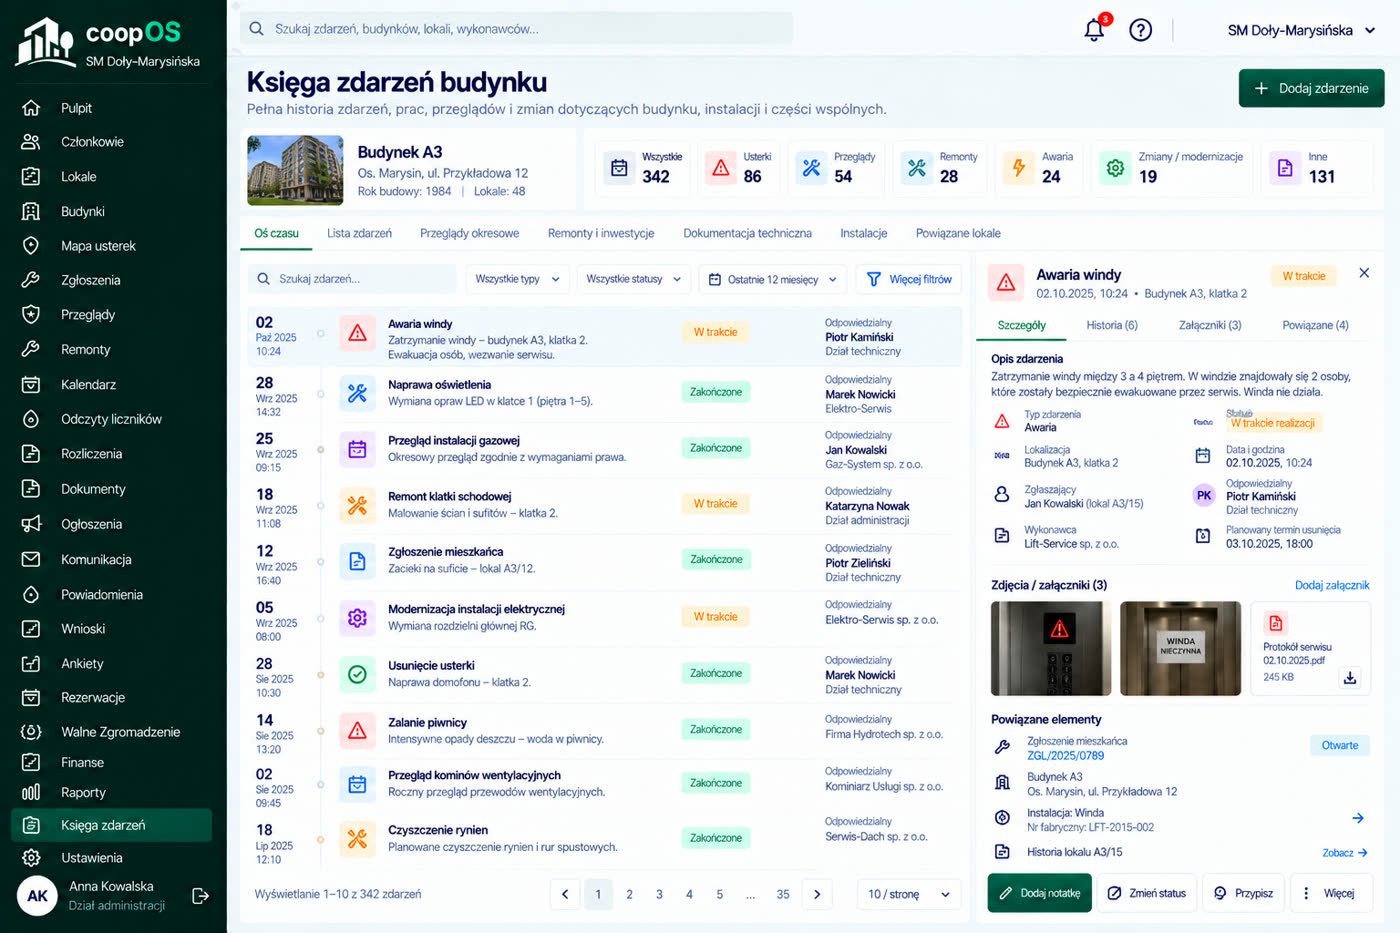
Task: Close the Awaria windy details panel
Action: [x=1364, y=273]
